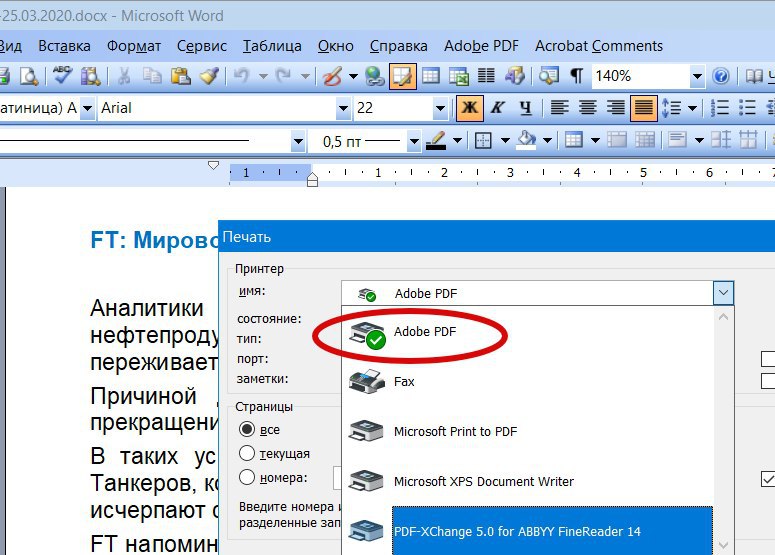Select the 'номера:' pages radio button
This screenshot has height=555, width=775.
click(x=247, y=477)
